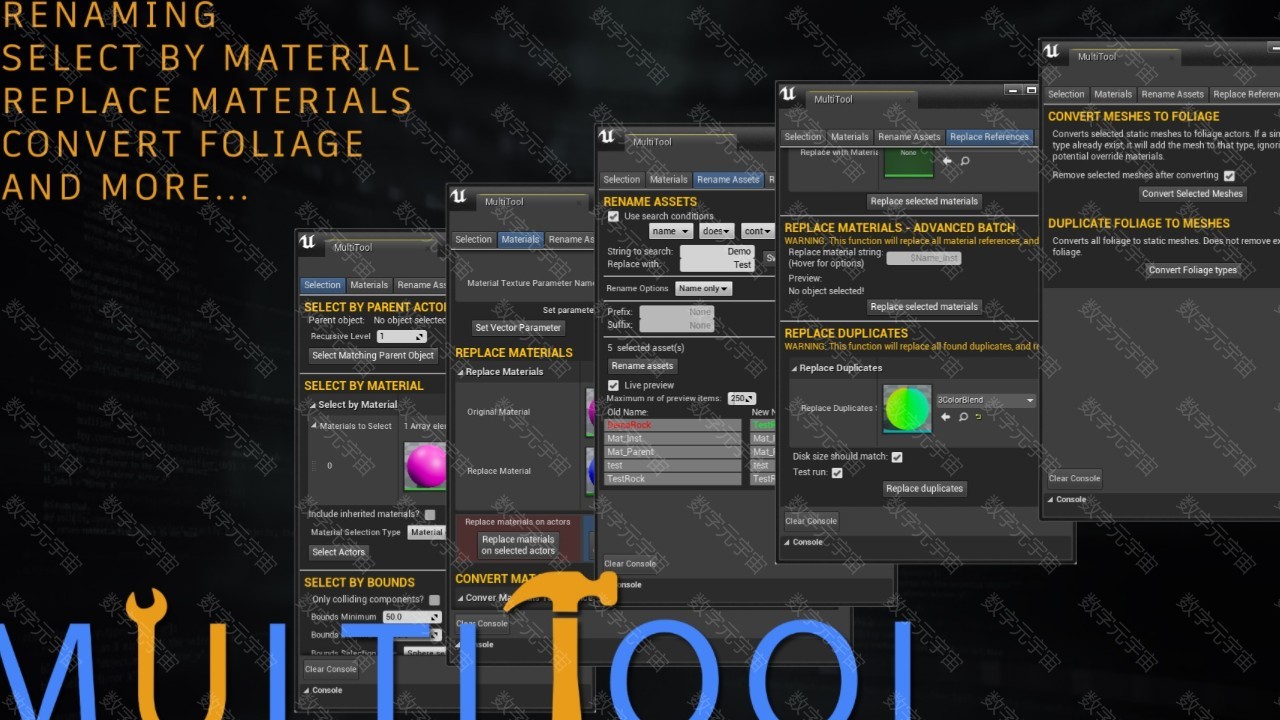Enable Only colliding components checkbox
This screenshot has width=1280, height=720.
(x=434, y=600)
